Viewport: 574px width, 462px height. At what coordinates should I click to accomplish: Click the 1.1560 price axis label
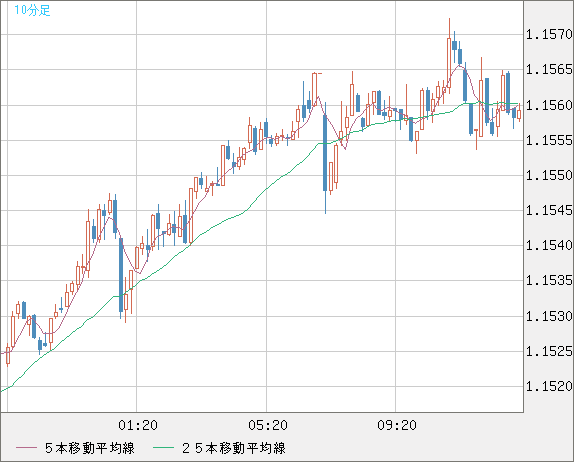[549, 105]
